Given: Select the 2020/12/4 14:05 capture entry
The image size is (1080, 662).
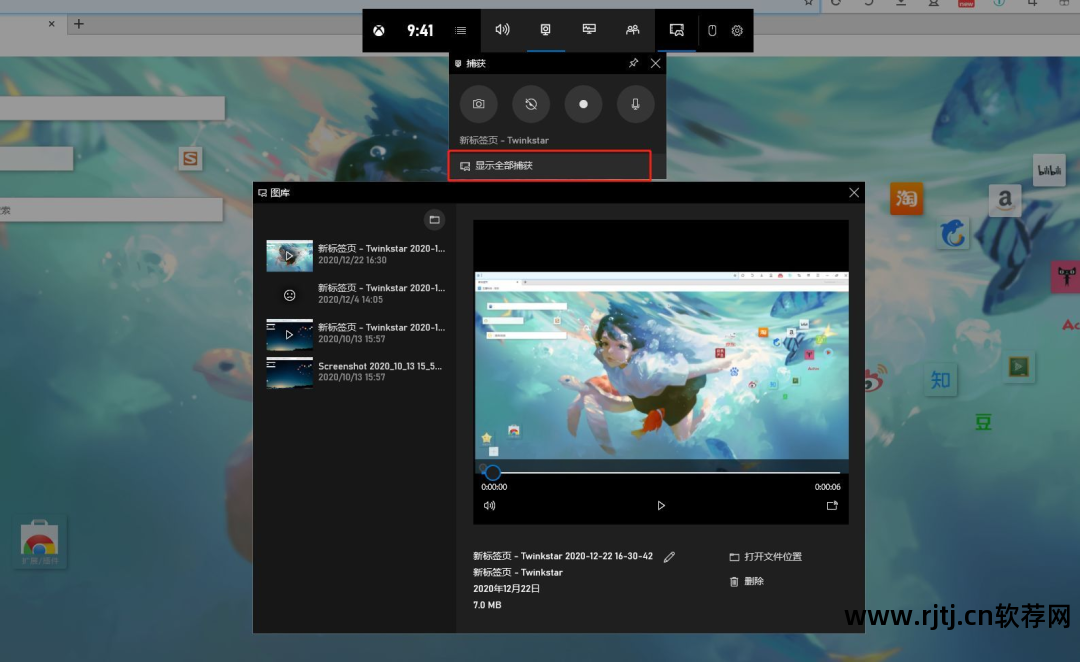Looking at the screenshot, I should (x=356, y=294).
